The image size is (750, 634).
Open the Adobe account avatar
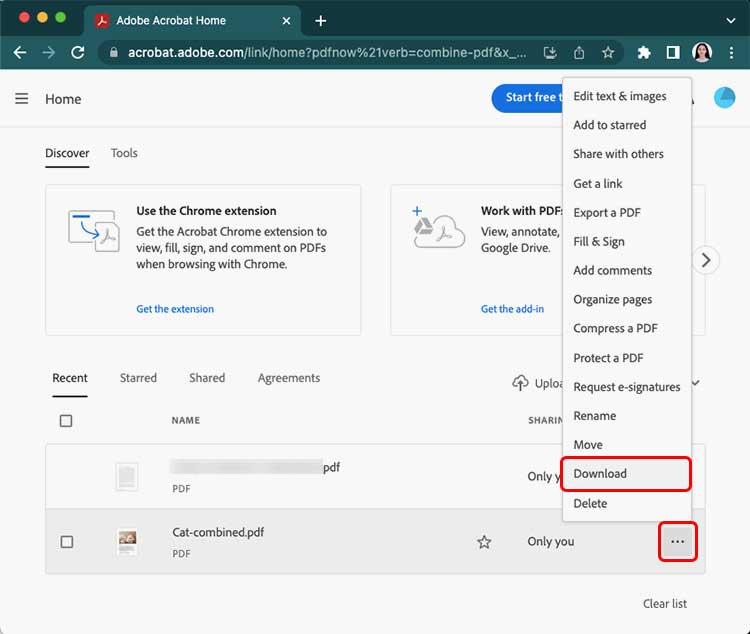[724, 98]
